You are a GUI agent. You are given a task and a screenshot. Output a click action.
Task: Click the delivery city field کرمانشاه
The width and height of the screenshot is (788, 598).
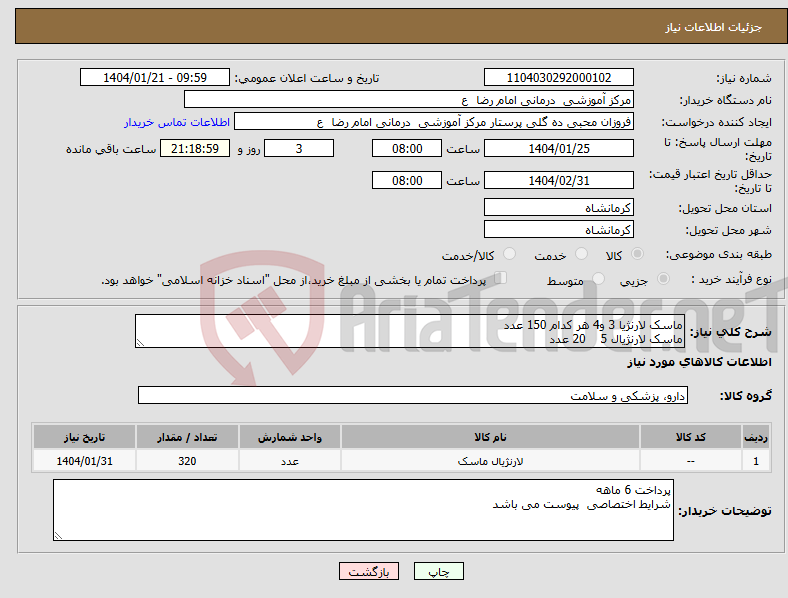point(559,229)
